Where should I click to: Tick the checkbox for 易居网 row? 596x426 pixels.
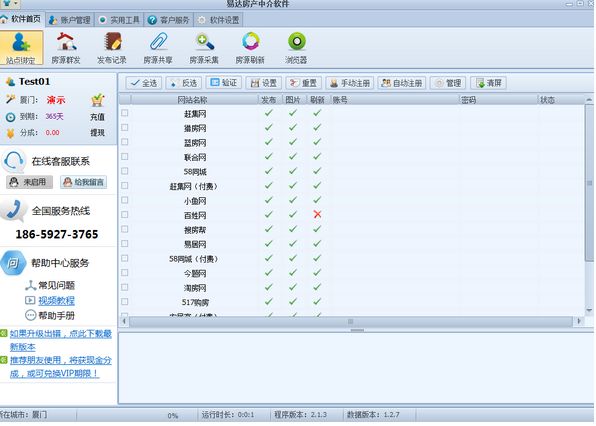click(125, 244)
